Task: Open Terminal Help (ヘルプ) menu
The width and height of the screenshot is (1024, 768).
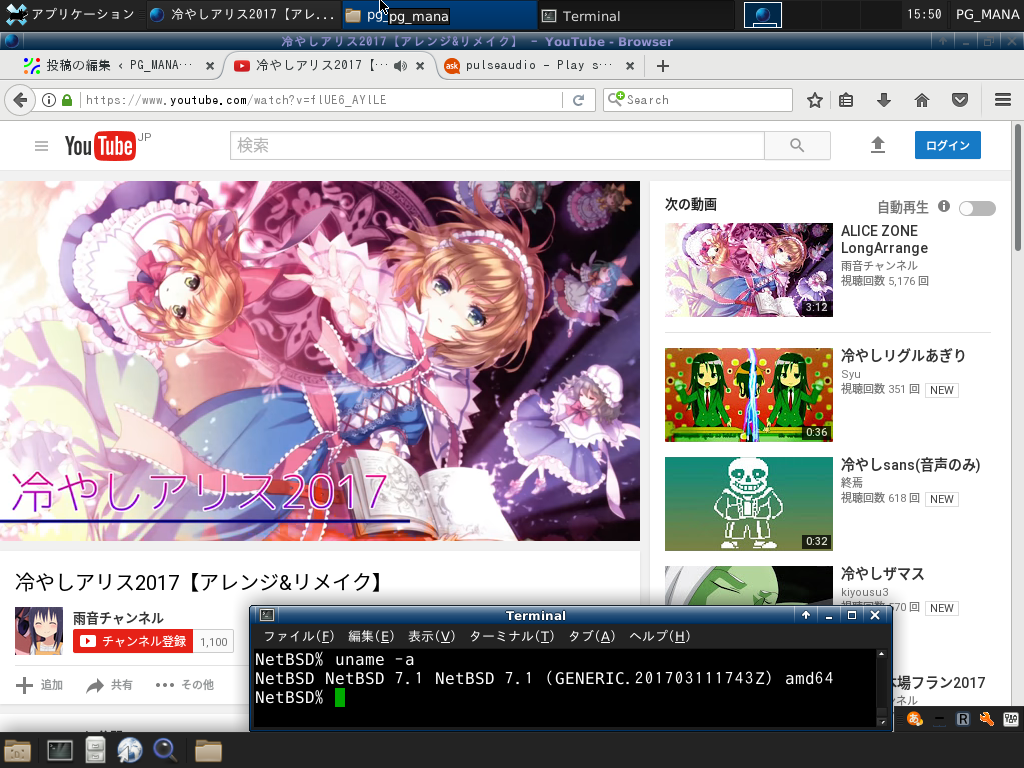Action: (660, 636)
